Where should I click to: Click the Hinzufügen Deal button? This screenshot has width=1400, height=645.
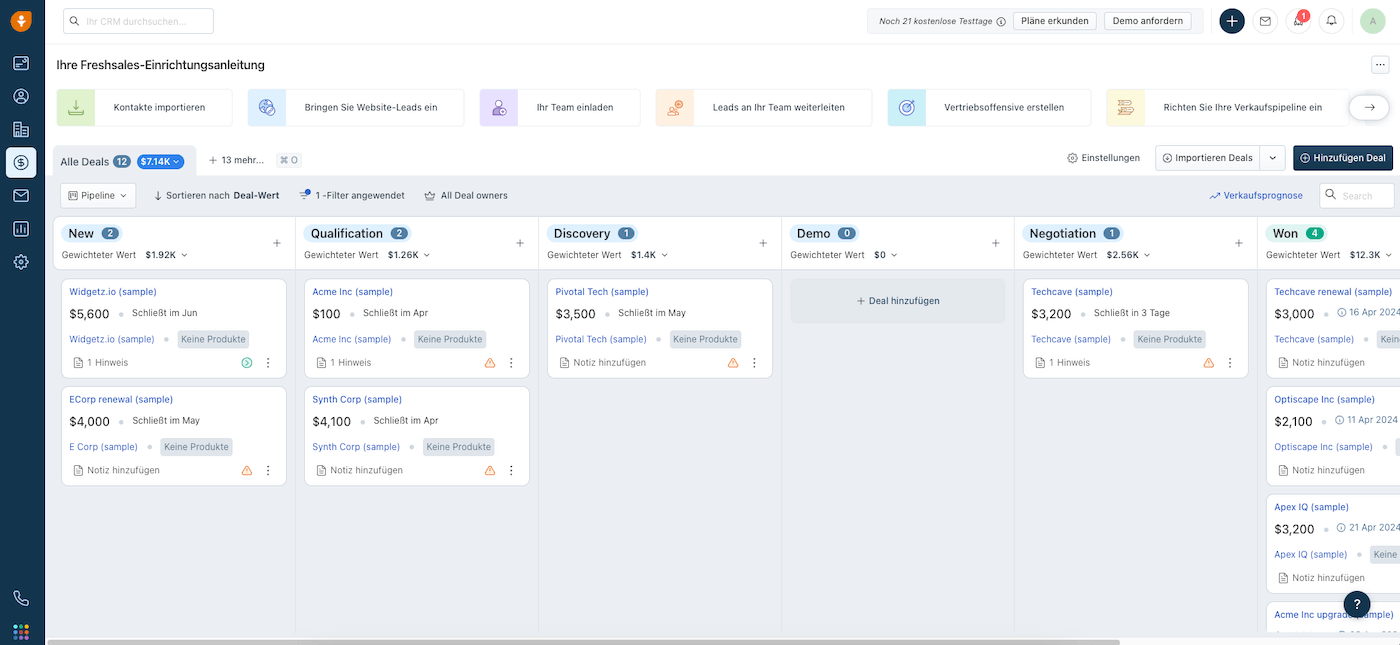tap(1343, 158)
